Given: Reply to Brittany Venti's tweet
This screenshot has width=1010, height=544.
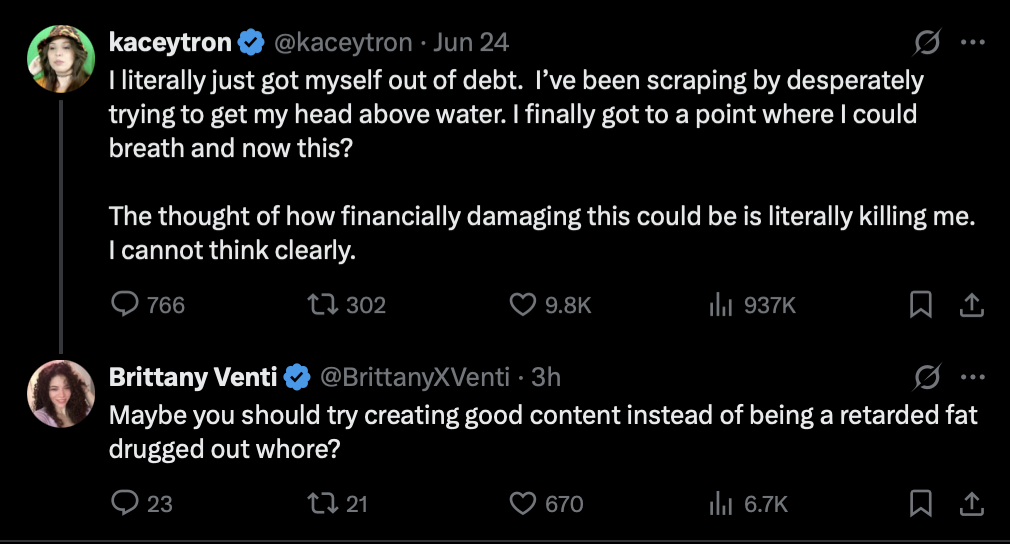Looking at the screenshot, I should (142, 503).
